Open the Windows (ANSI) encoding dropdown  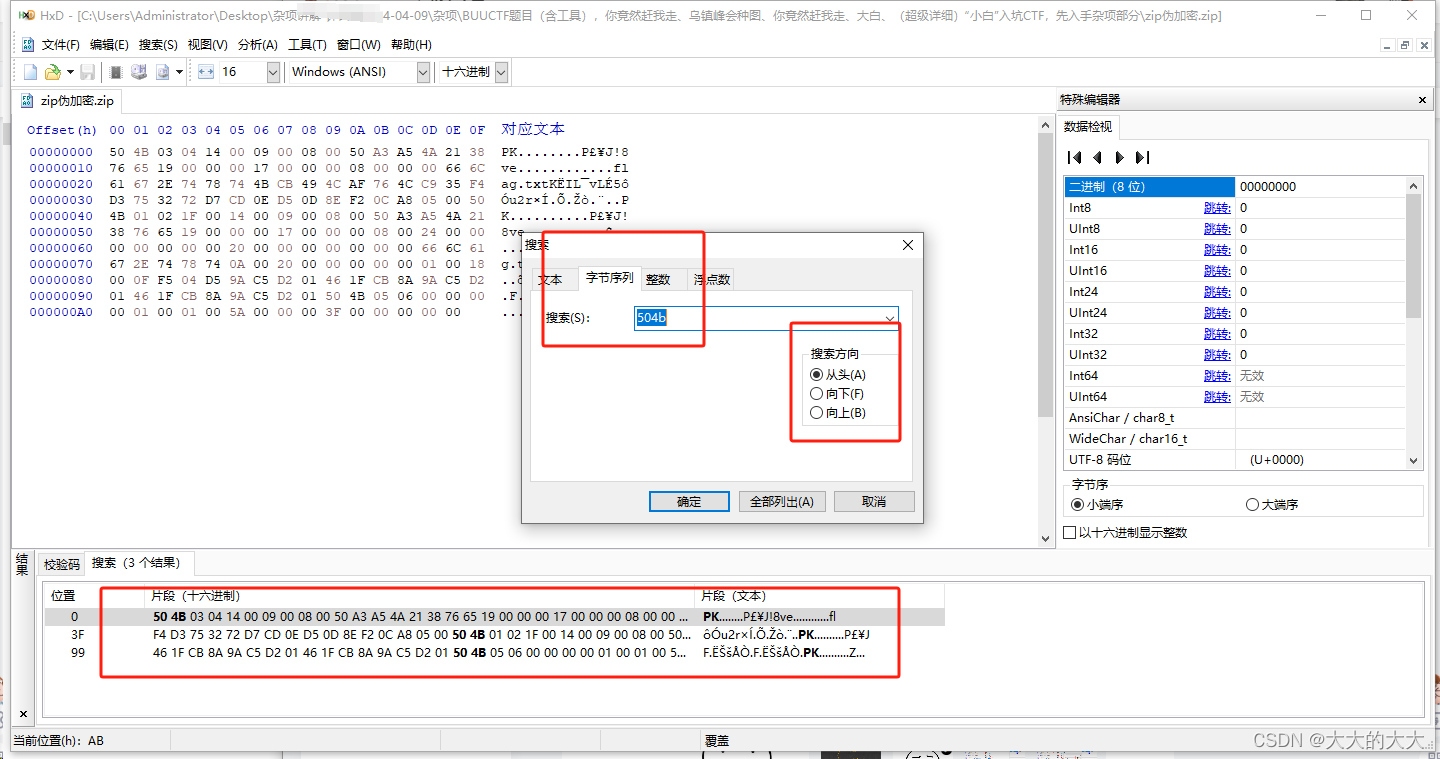(423, 72)
